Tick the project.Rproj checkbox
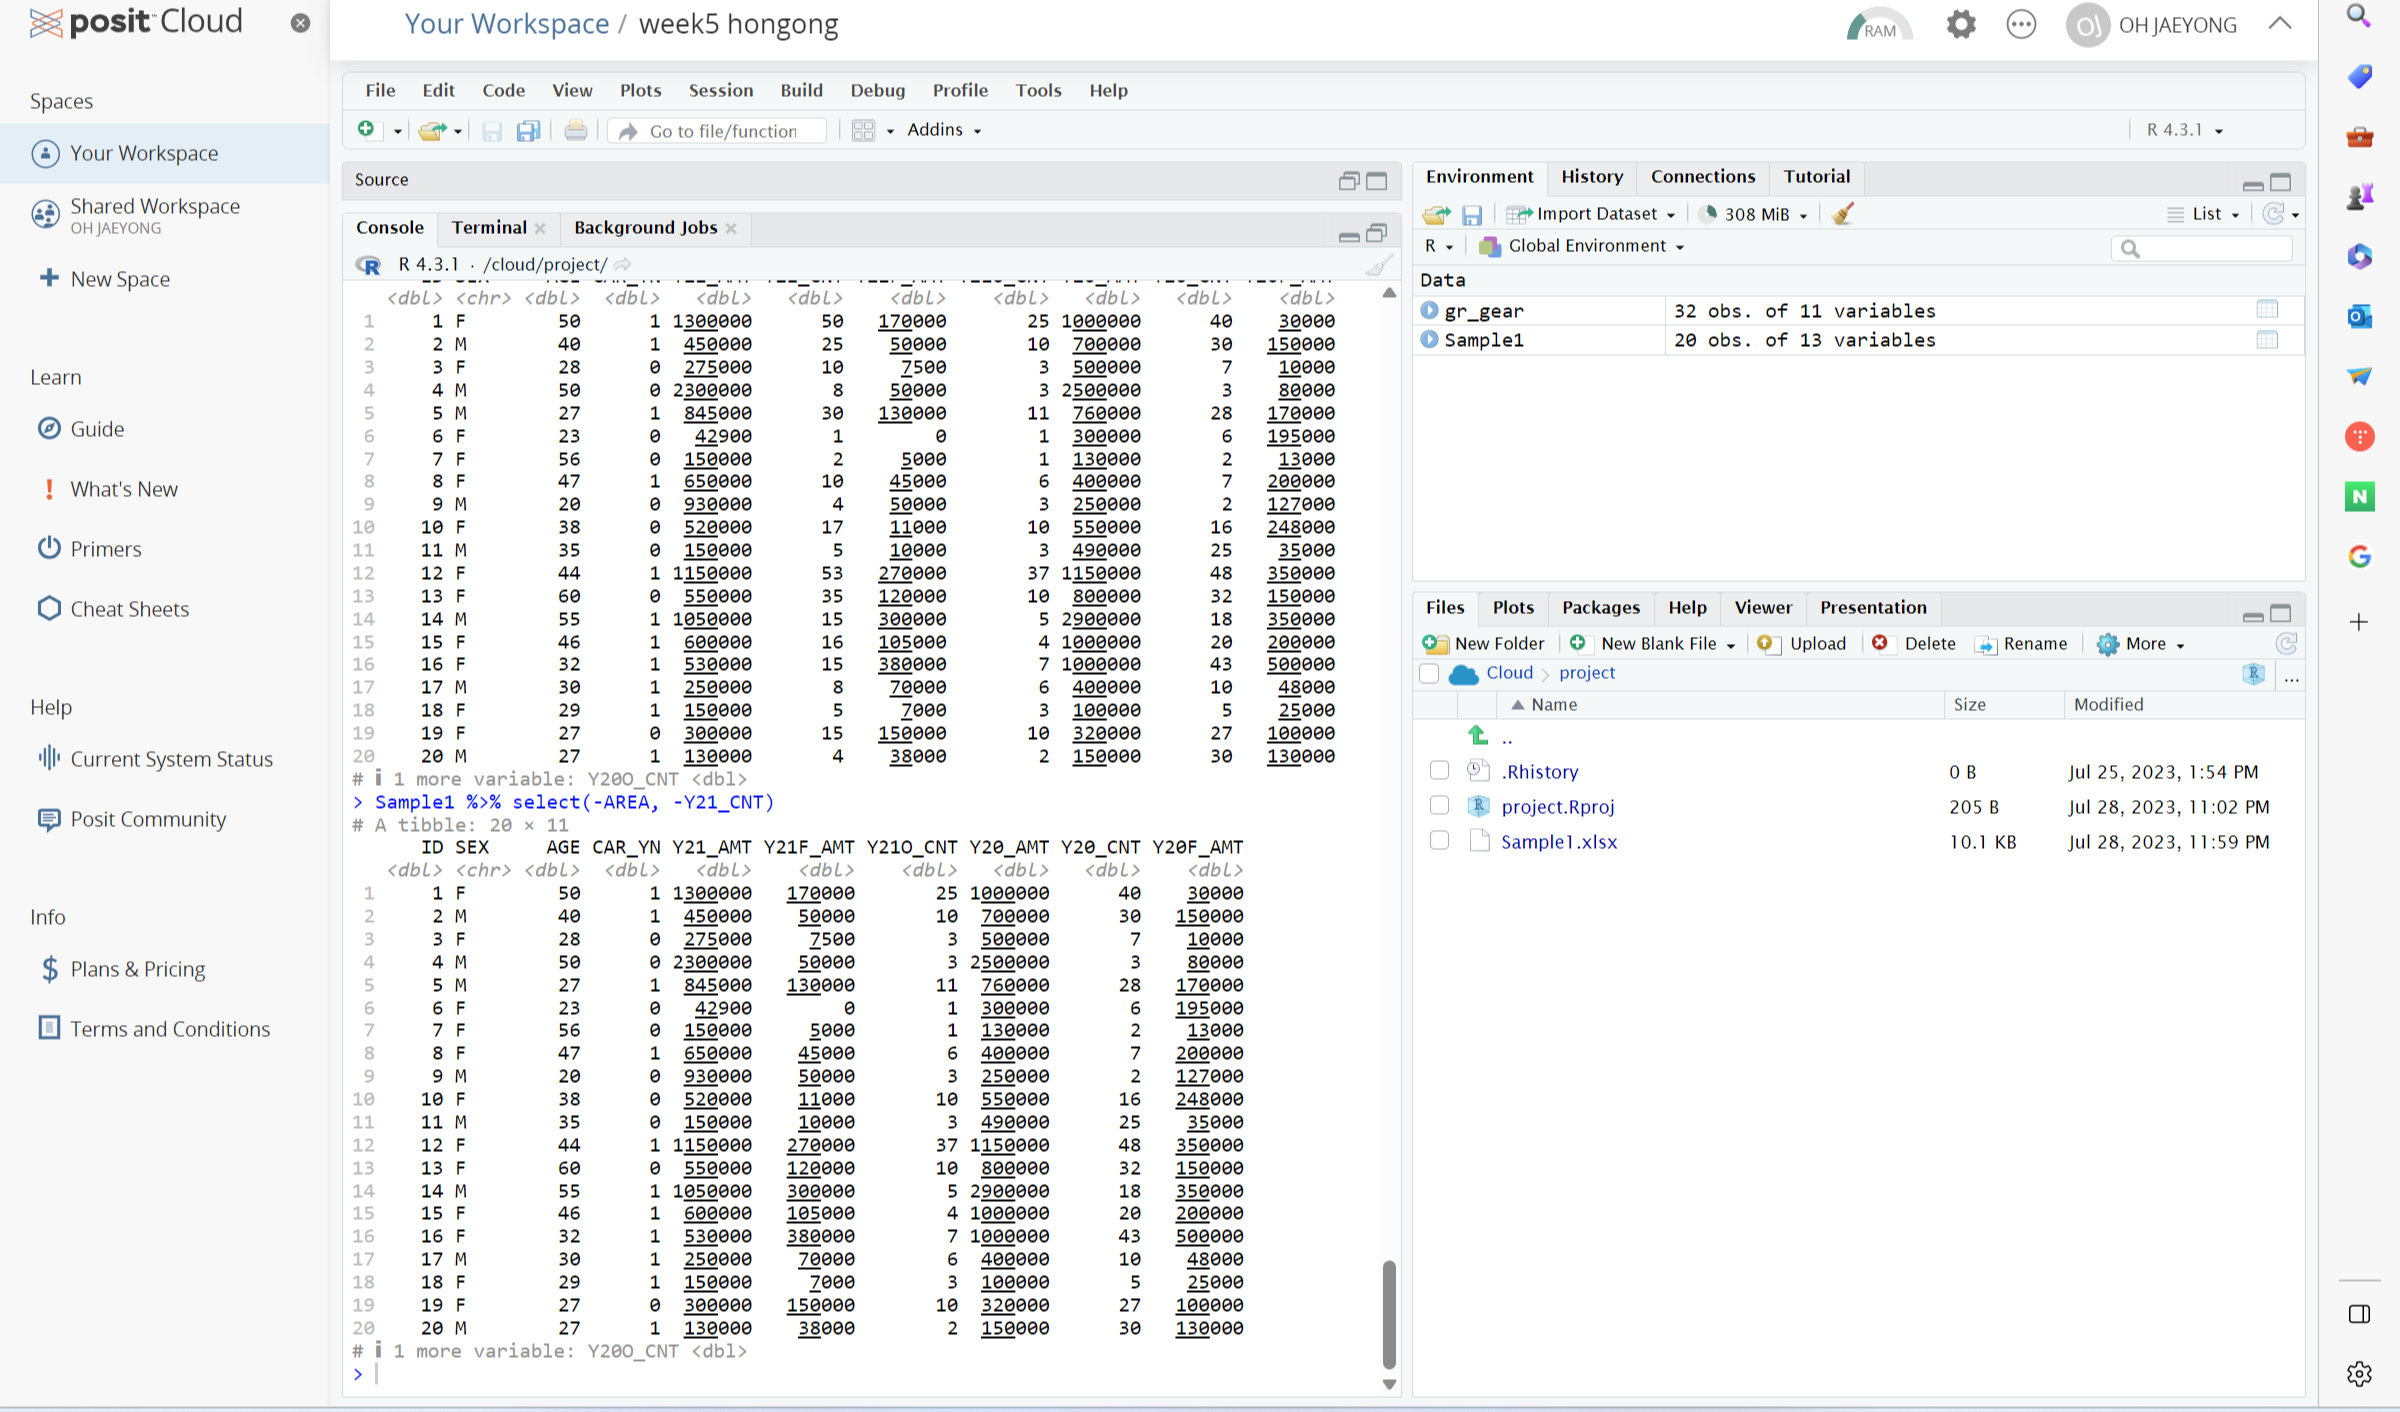 point(1439,806)
